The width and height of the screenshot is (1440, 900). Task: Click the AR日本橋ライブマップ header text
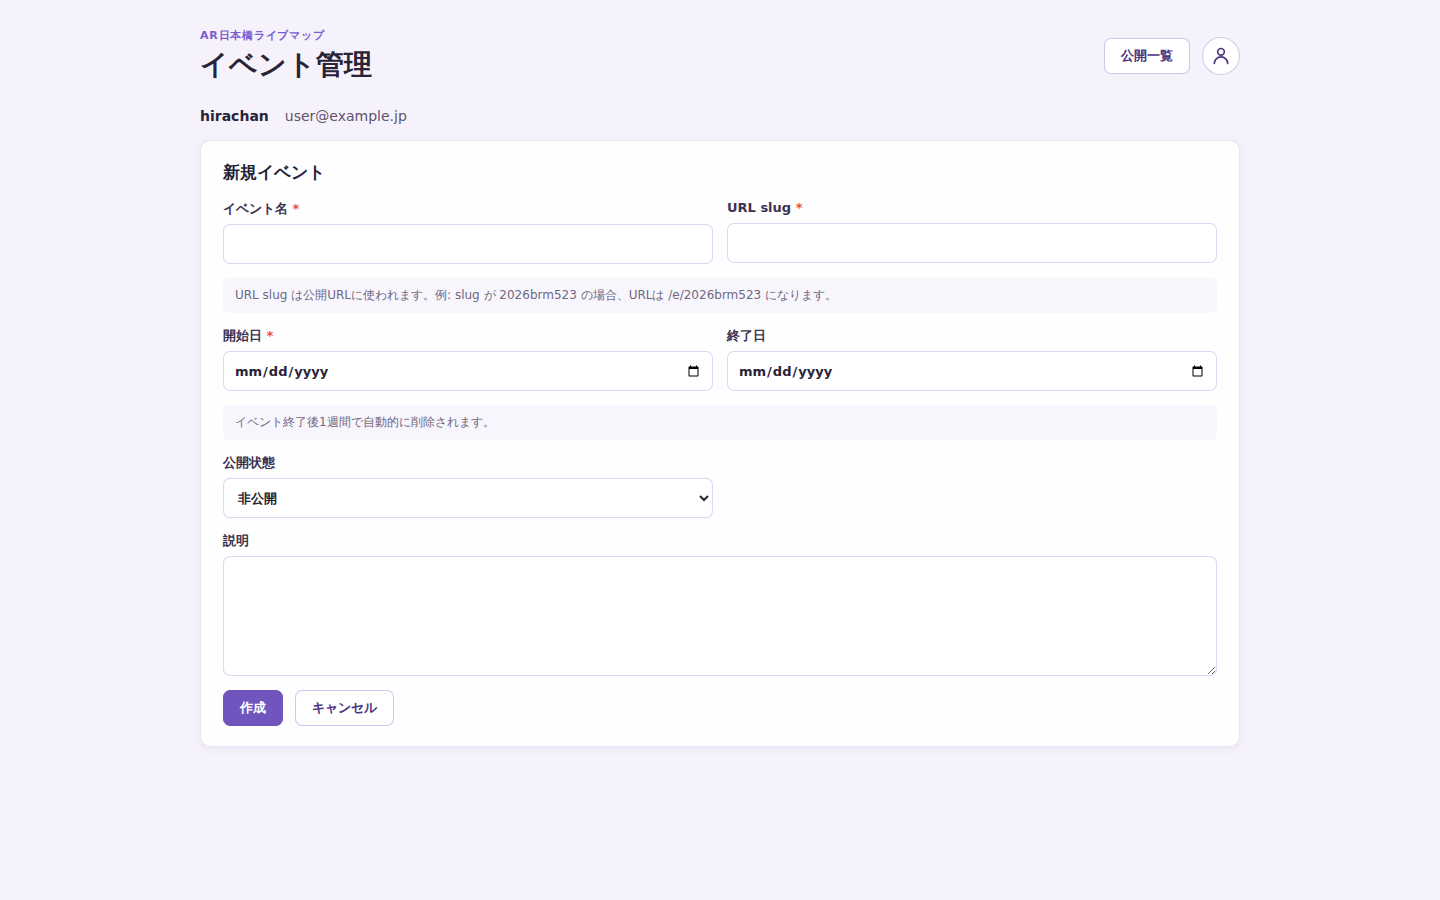coord(262,35)
